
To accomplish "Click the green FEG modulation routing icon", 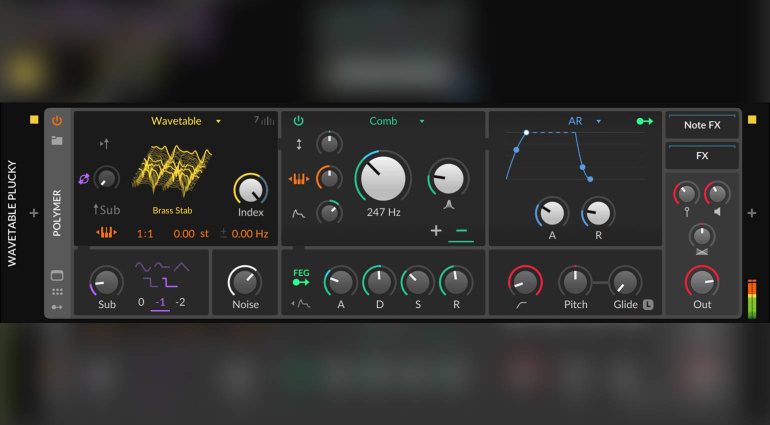I will click(300, 277).
